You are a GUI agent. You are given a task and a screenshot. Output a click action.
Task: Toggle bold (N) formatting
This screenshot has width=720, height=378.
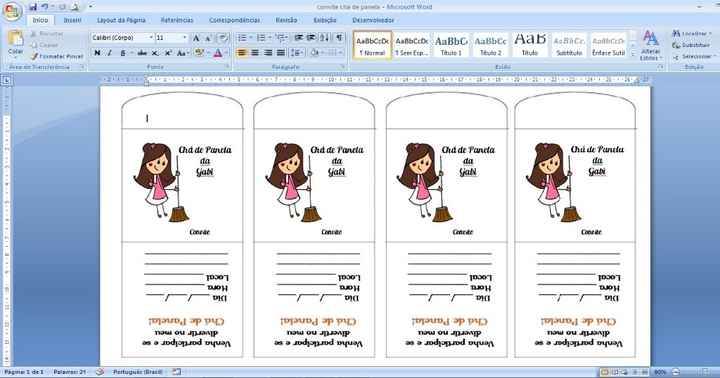click(97, 53)
